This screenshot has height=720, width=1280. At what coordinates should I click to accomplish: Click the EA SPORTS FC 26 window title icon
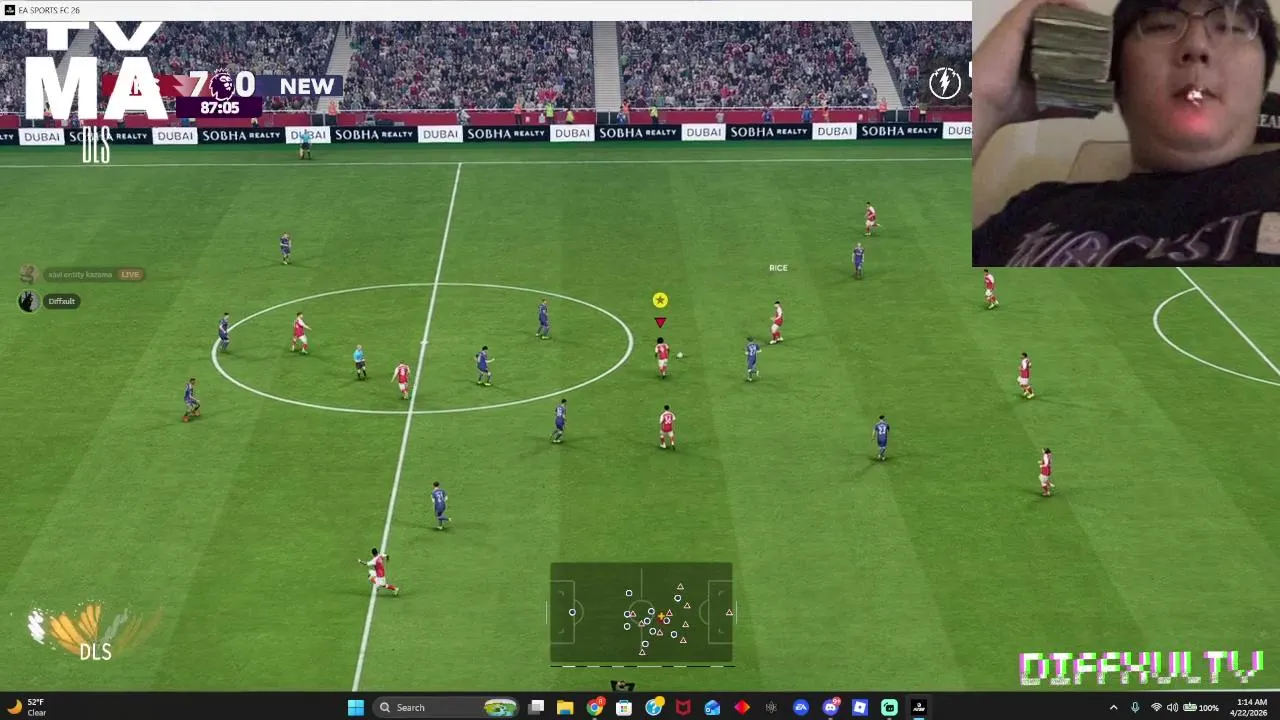pos(9,10)
